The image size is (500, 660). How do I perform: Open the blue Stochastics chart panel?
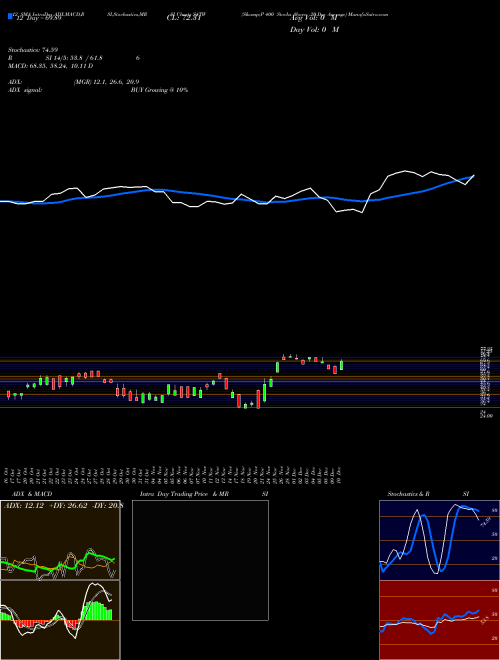[x=439, y=540]
